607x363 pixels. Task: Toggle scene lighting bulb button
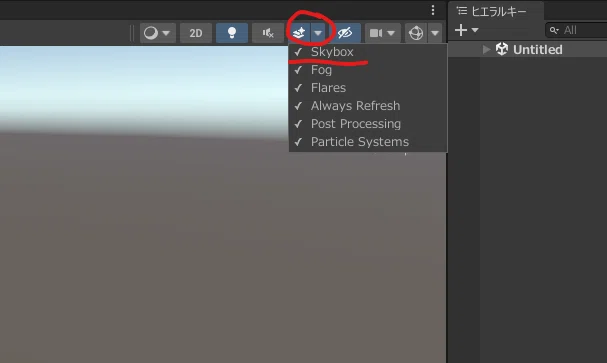pos(232,33)
